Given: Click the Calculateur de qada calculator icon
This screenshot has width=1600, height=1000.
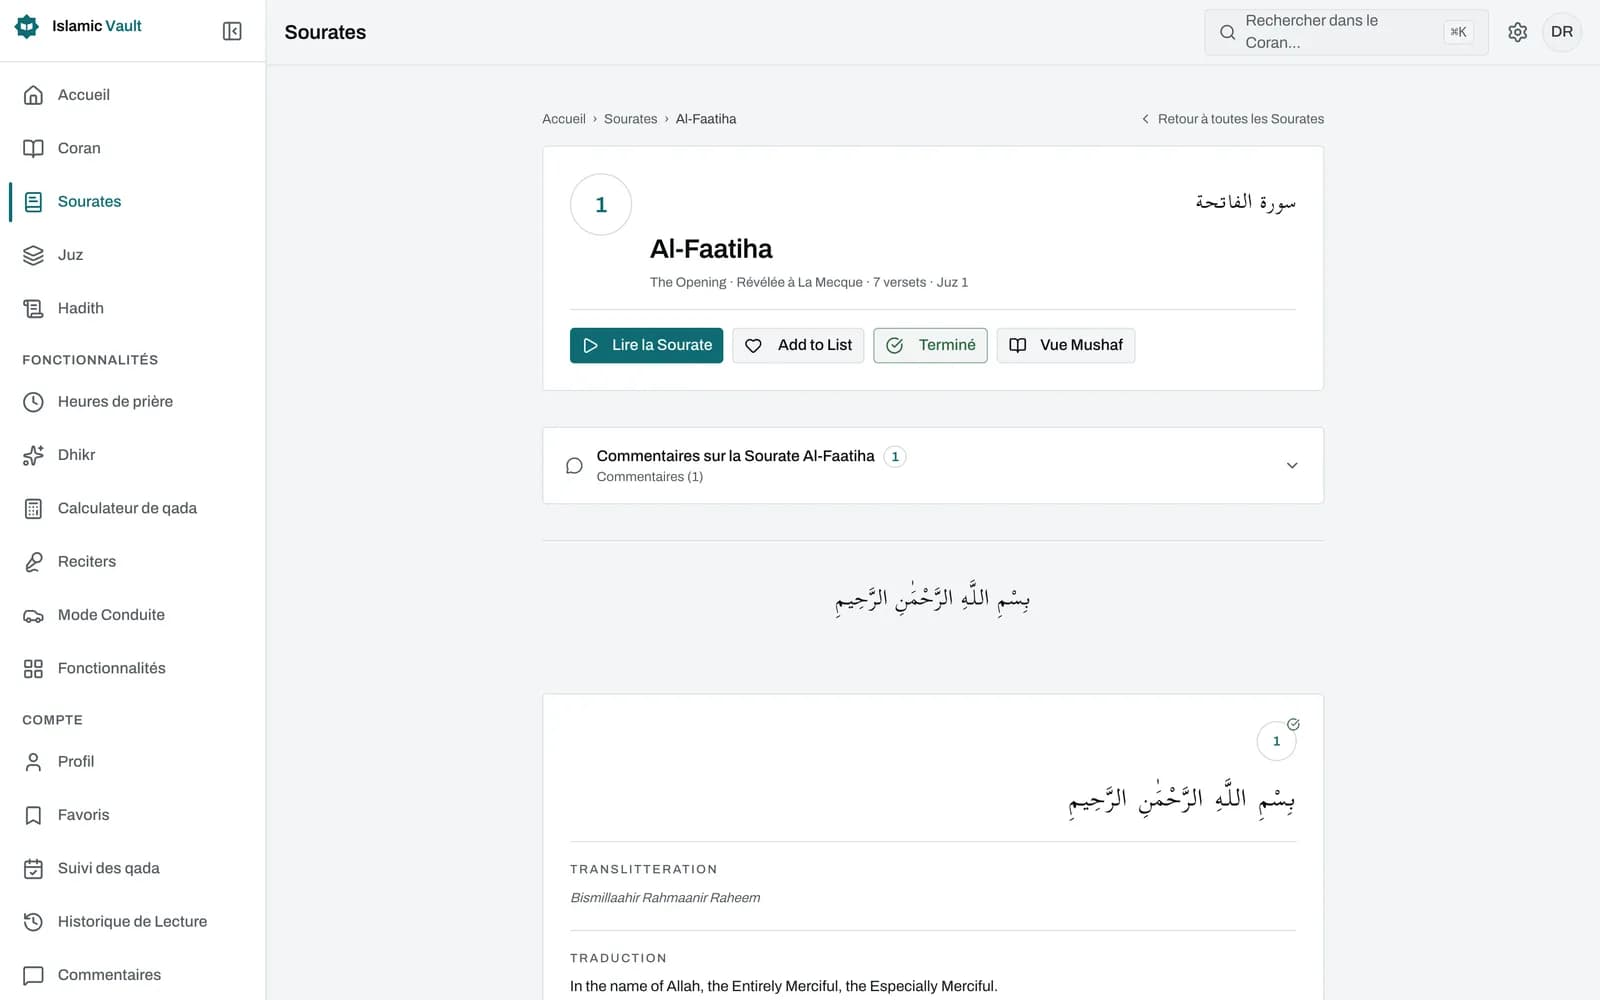Looking at the screenshot, I should coord(33,508).
